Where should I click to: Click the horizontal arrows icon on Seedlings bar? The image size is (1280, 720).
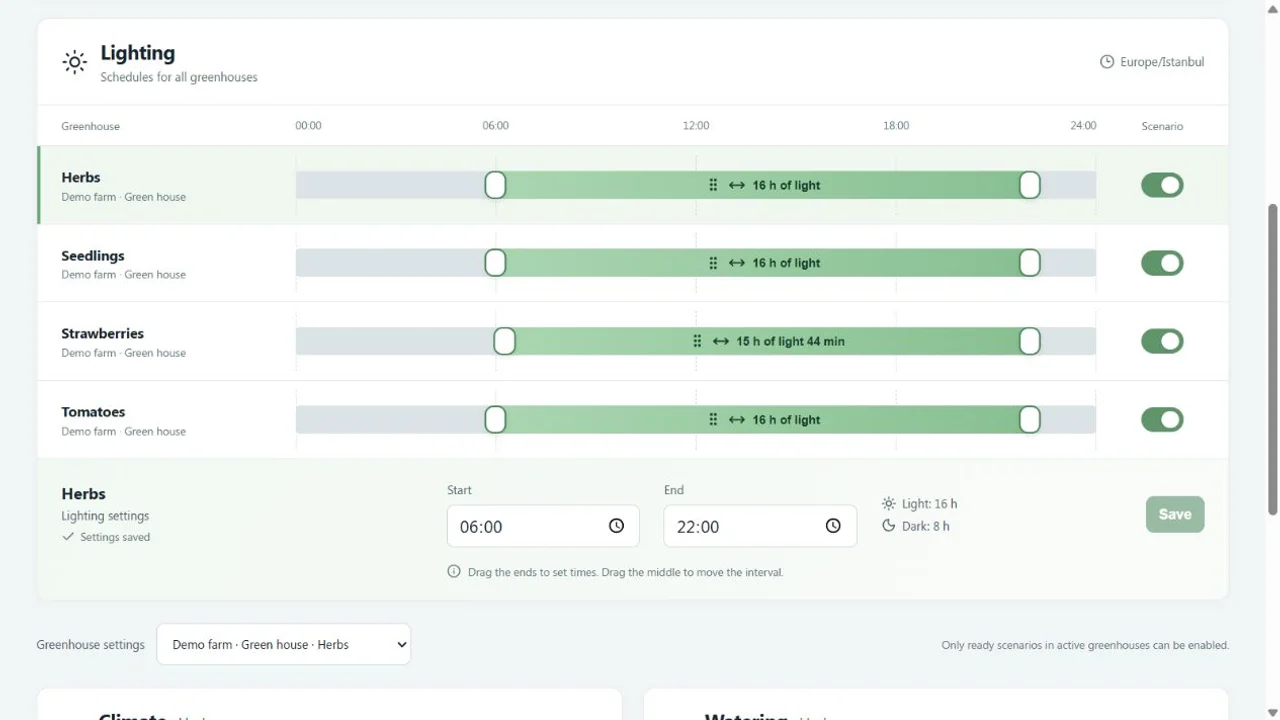click(737, 263)
